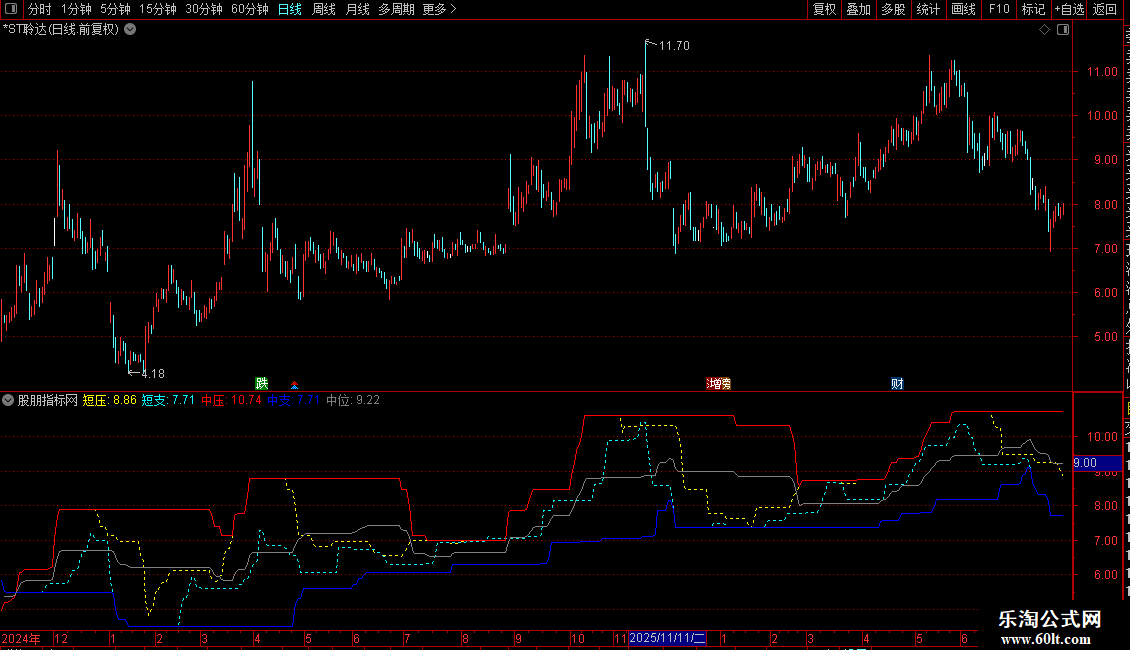Click the 11.70 high price label
This screenshot has width=1130, height=650.
click(675, 46)
